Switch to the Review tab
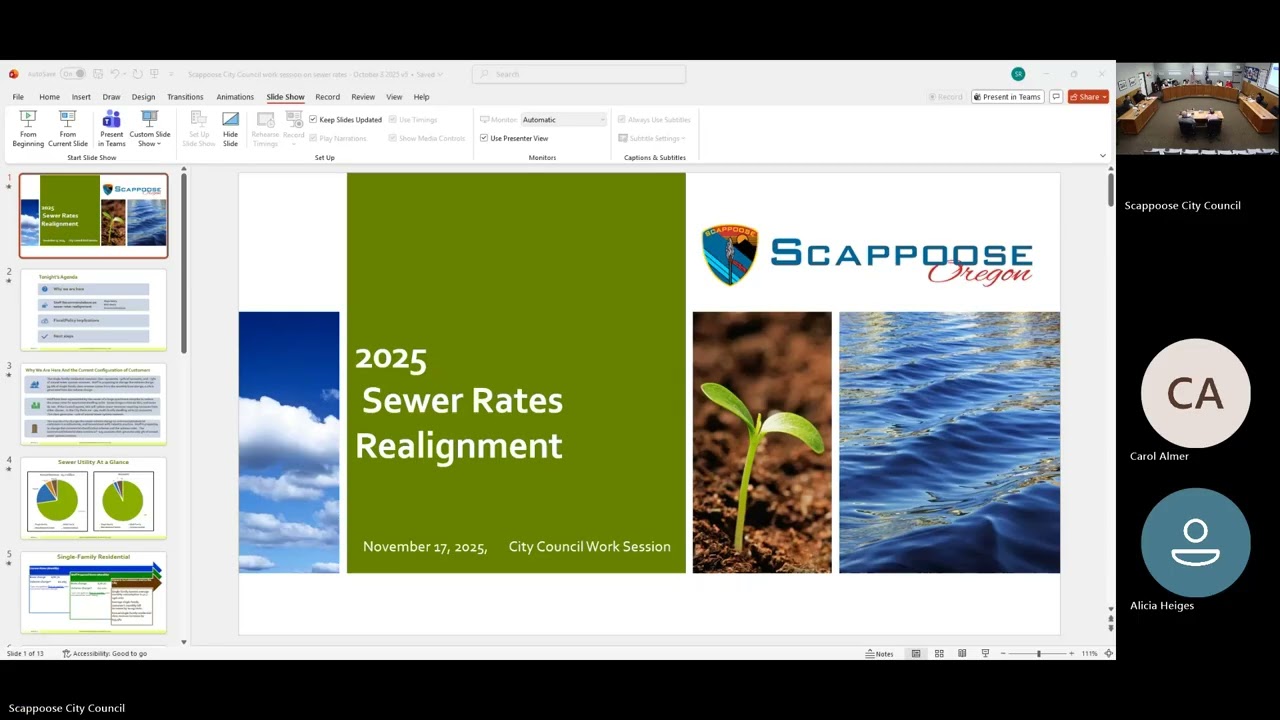The image size is (1280, 720). tap(363, 97)
